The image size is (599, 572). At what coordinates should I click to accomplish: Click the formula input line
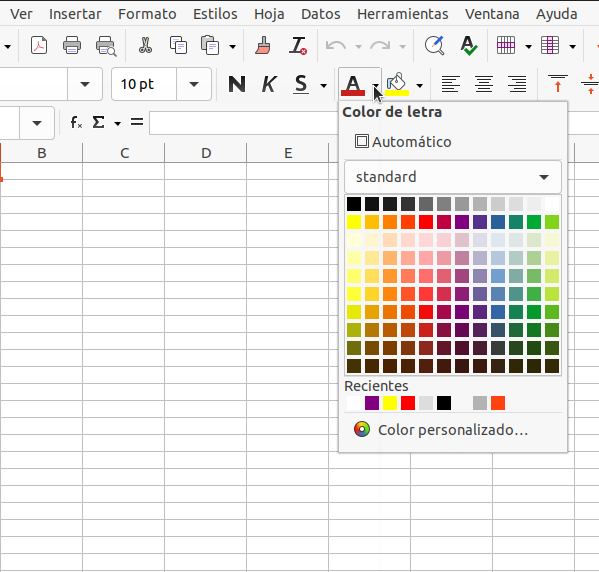click(x=244, y=123)
